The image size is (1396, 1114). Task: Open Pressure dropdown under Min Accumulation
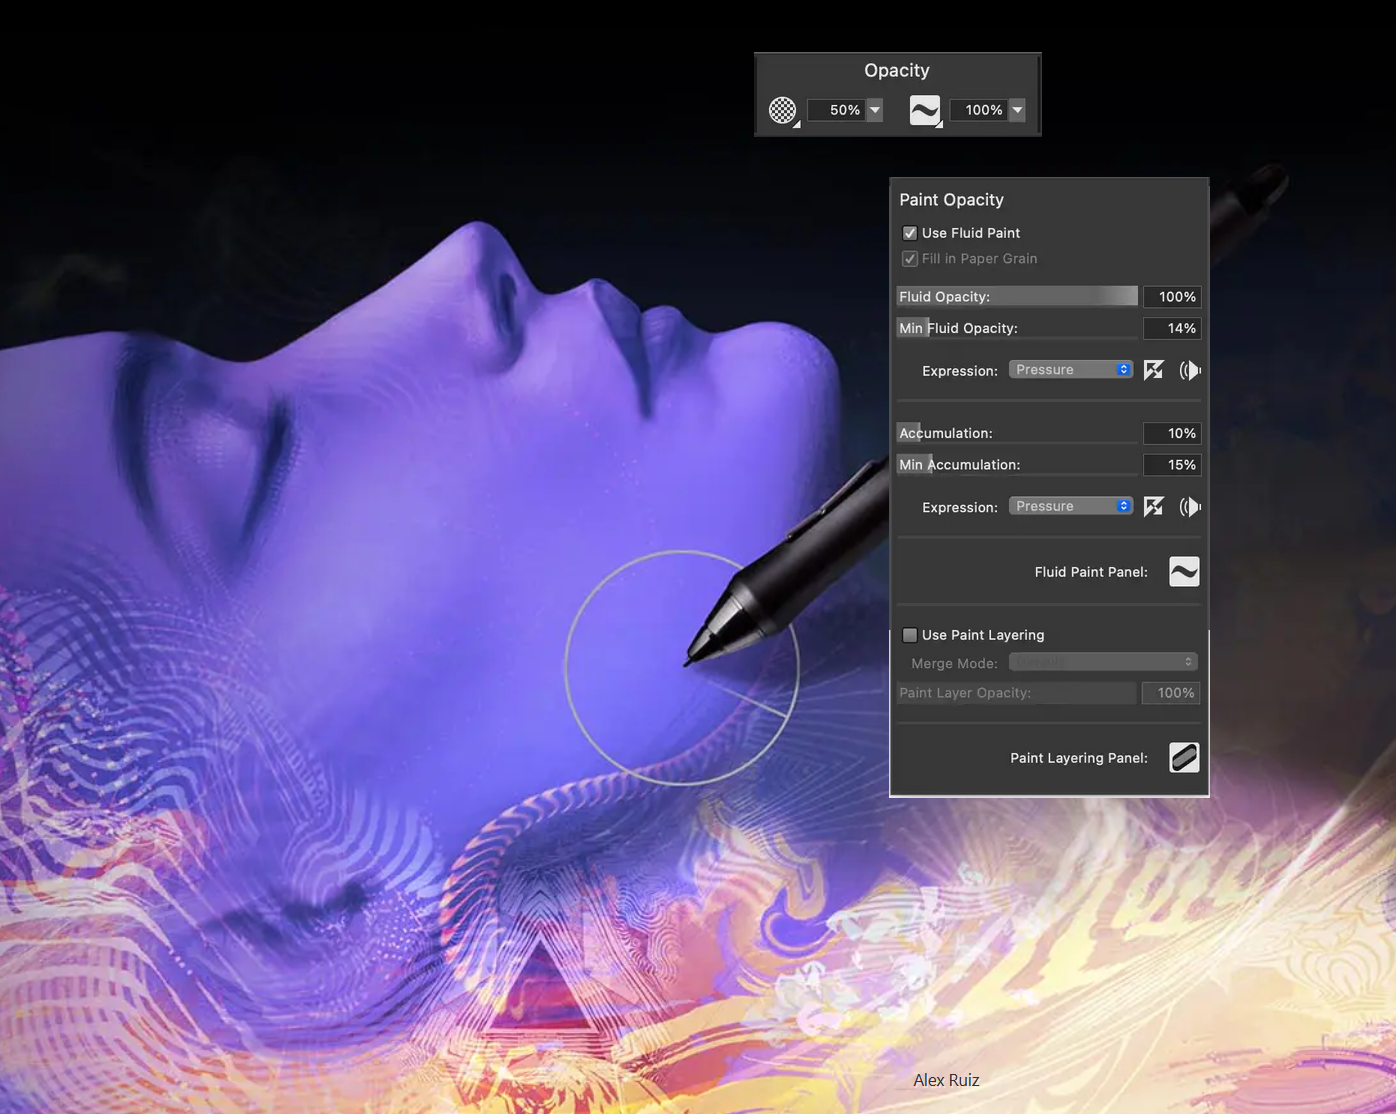(x=1071, y=506)
